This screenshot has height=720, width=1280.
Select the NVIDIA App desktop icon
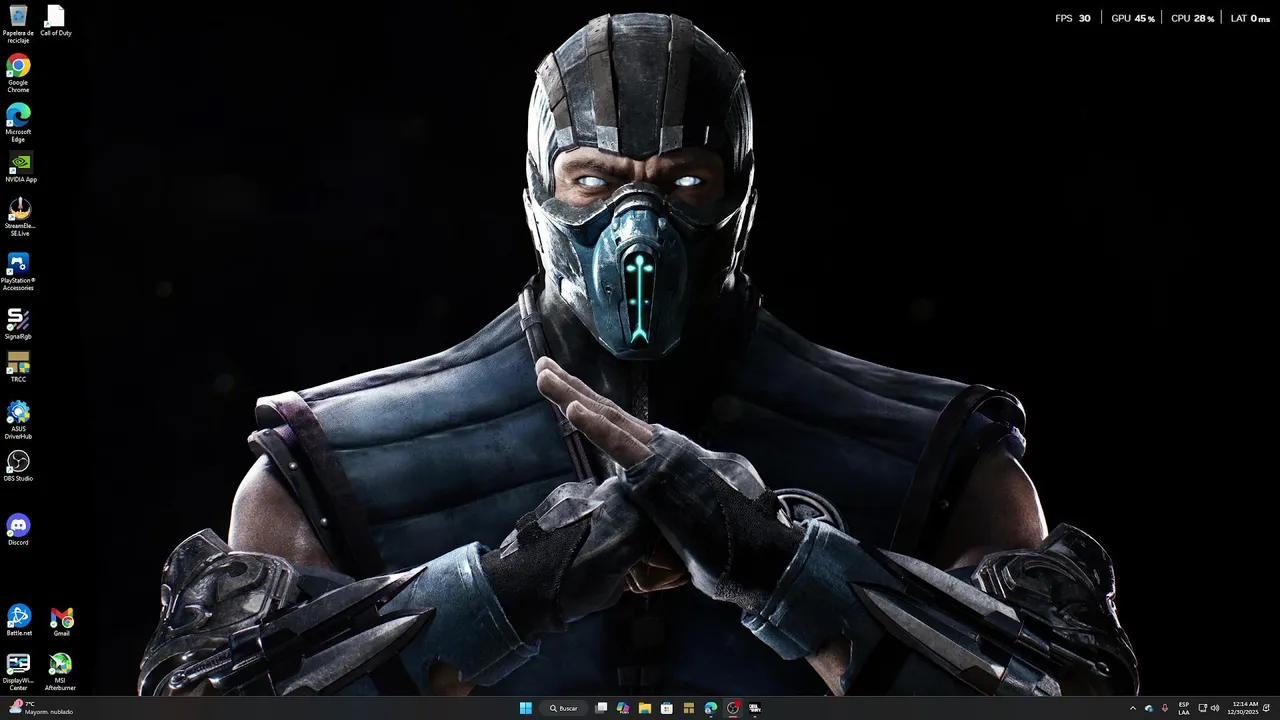pos(20,167)
